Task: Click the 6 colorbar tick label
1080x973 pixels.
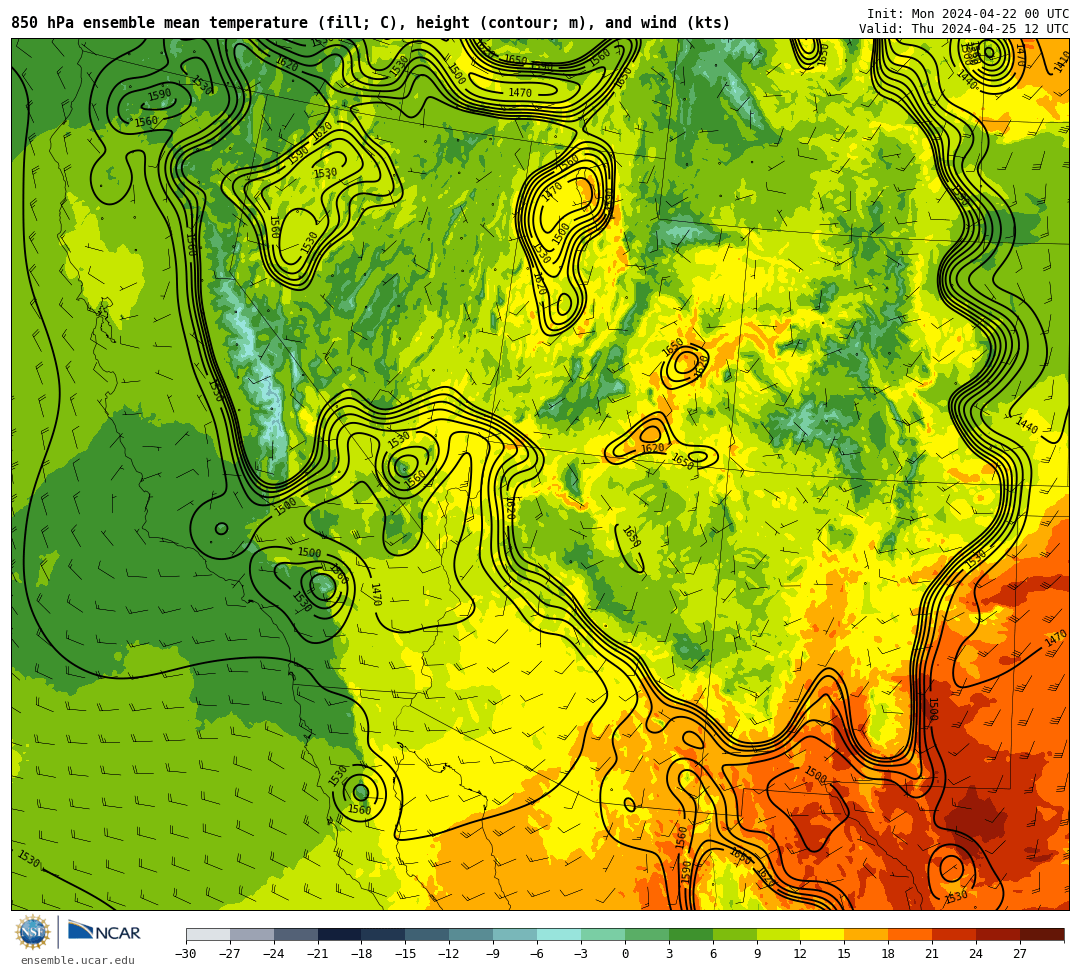Action: click(x=713, y=954)
